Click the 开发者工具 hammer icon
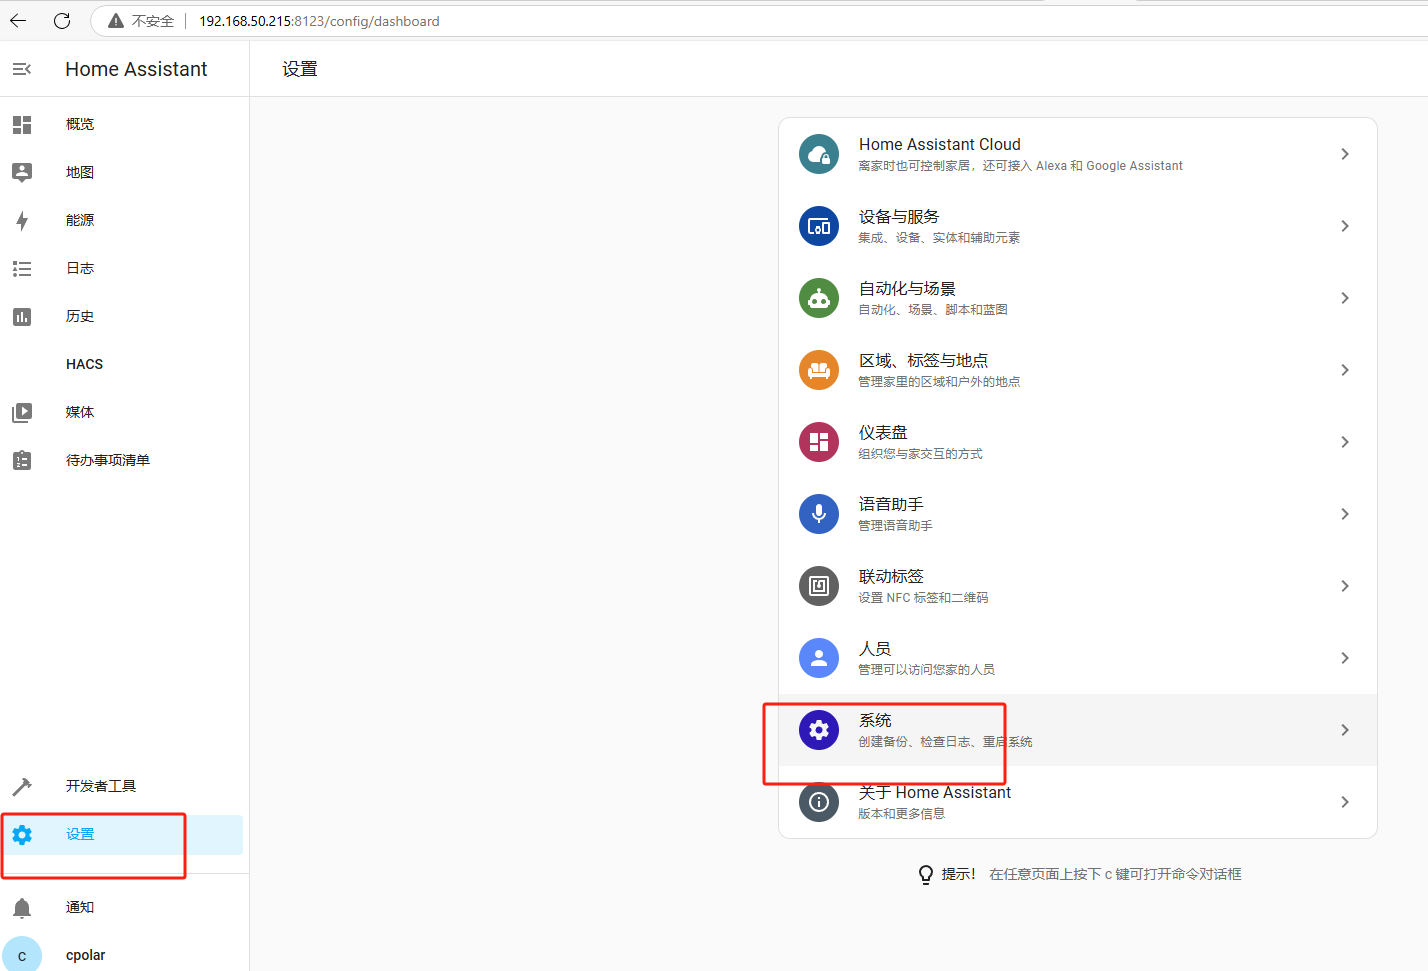1428x971 pixels. (22, 786)
